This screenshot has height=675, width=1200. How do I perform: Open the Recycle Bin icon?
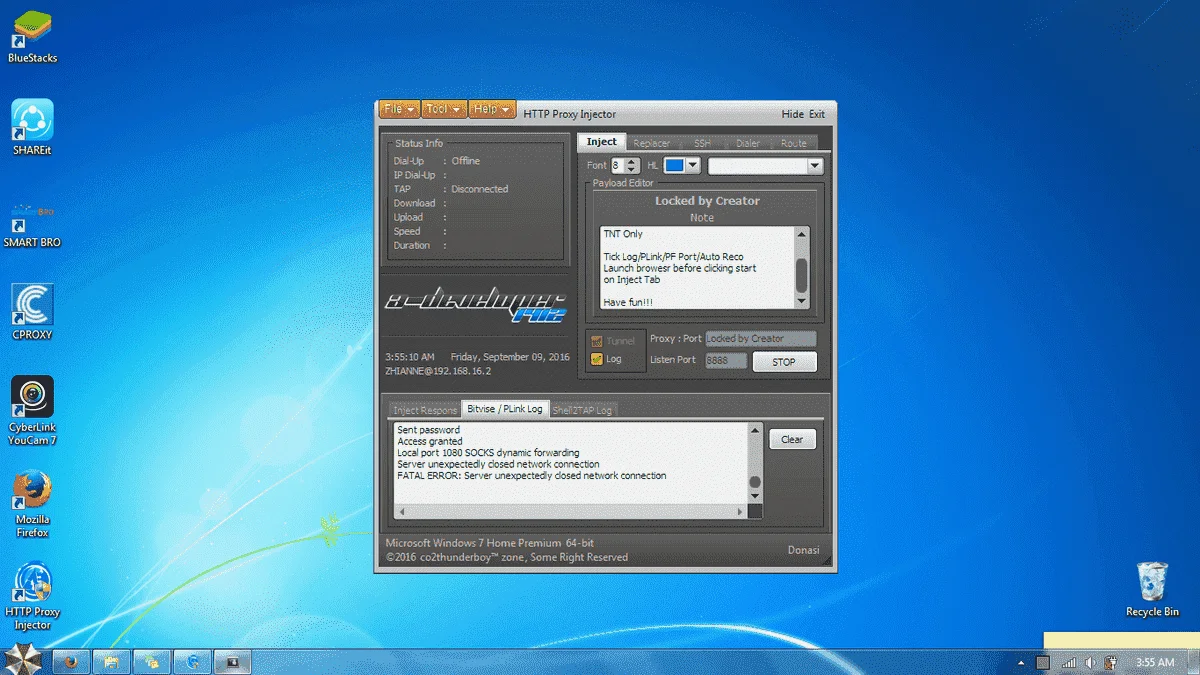[1152, 590]
